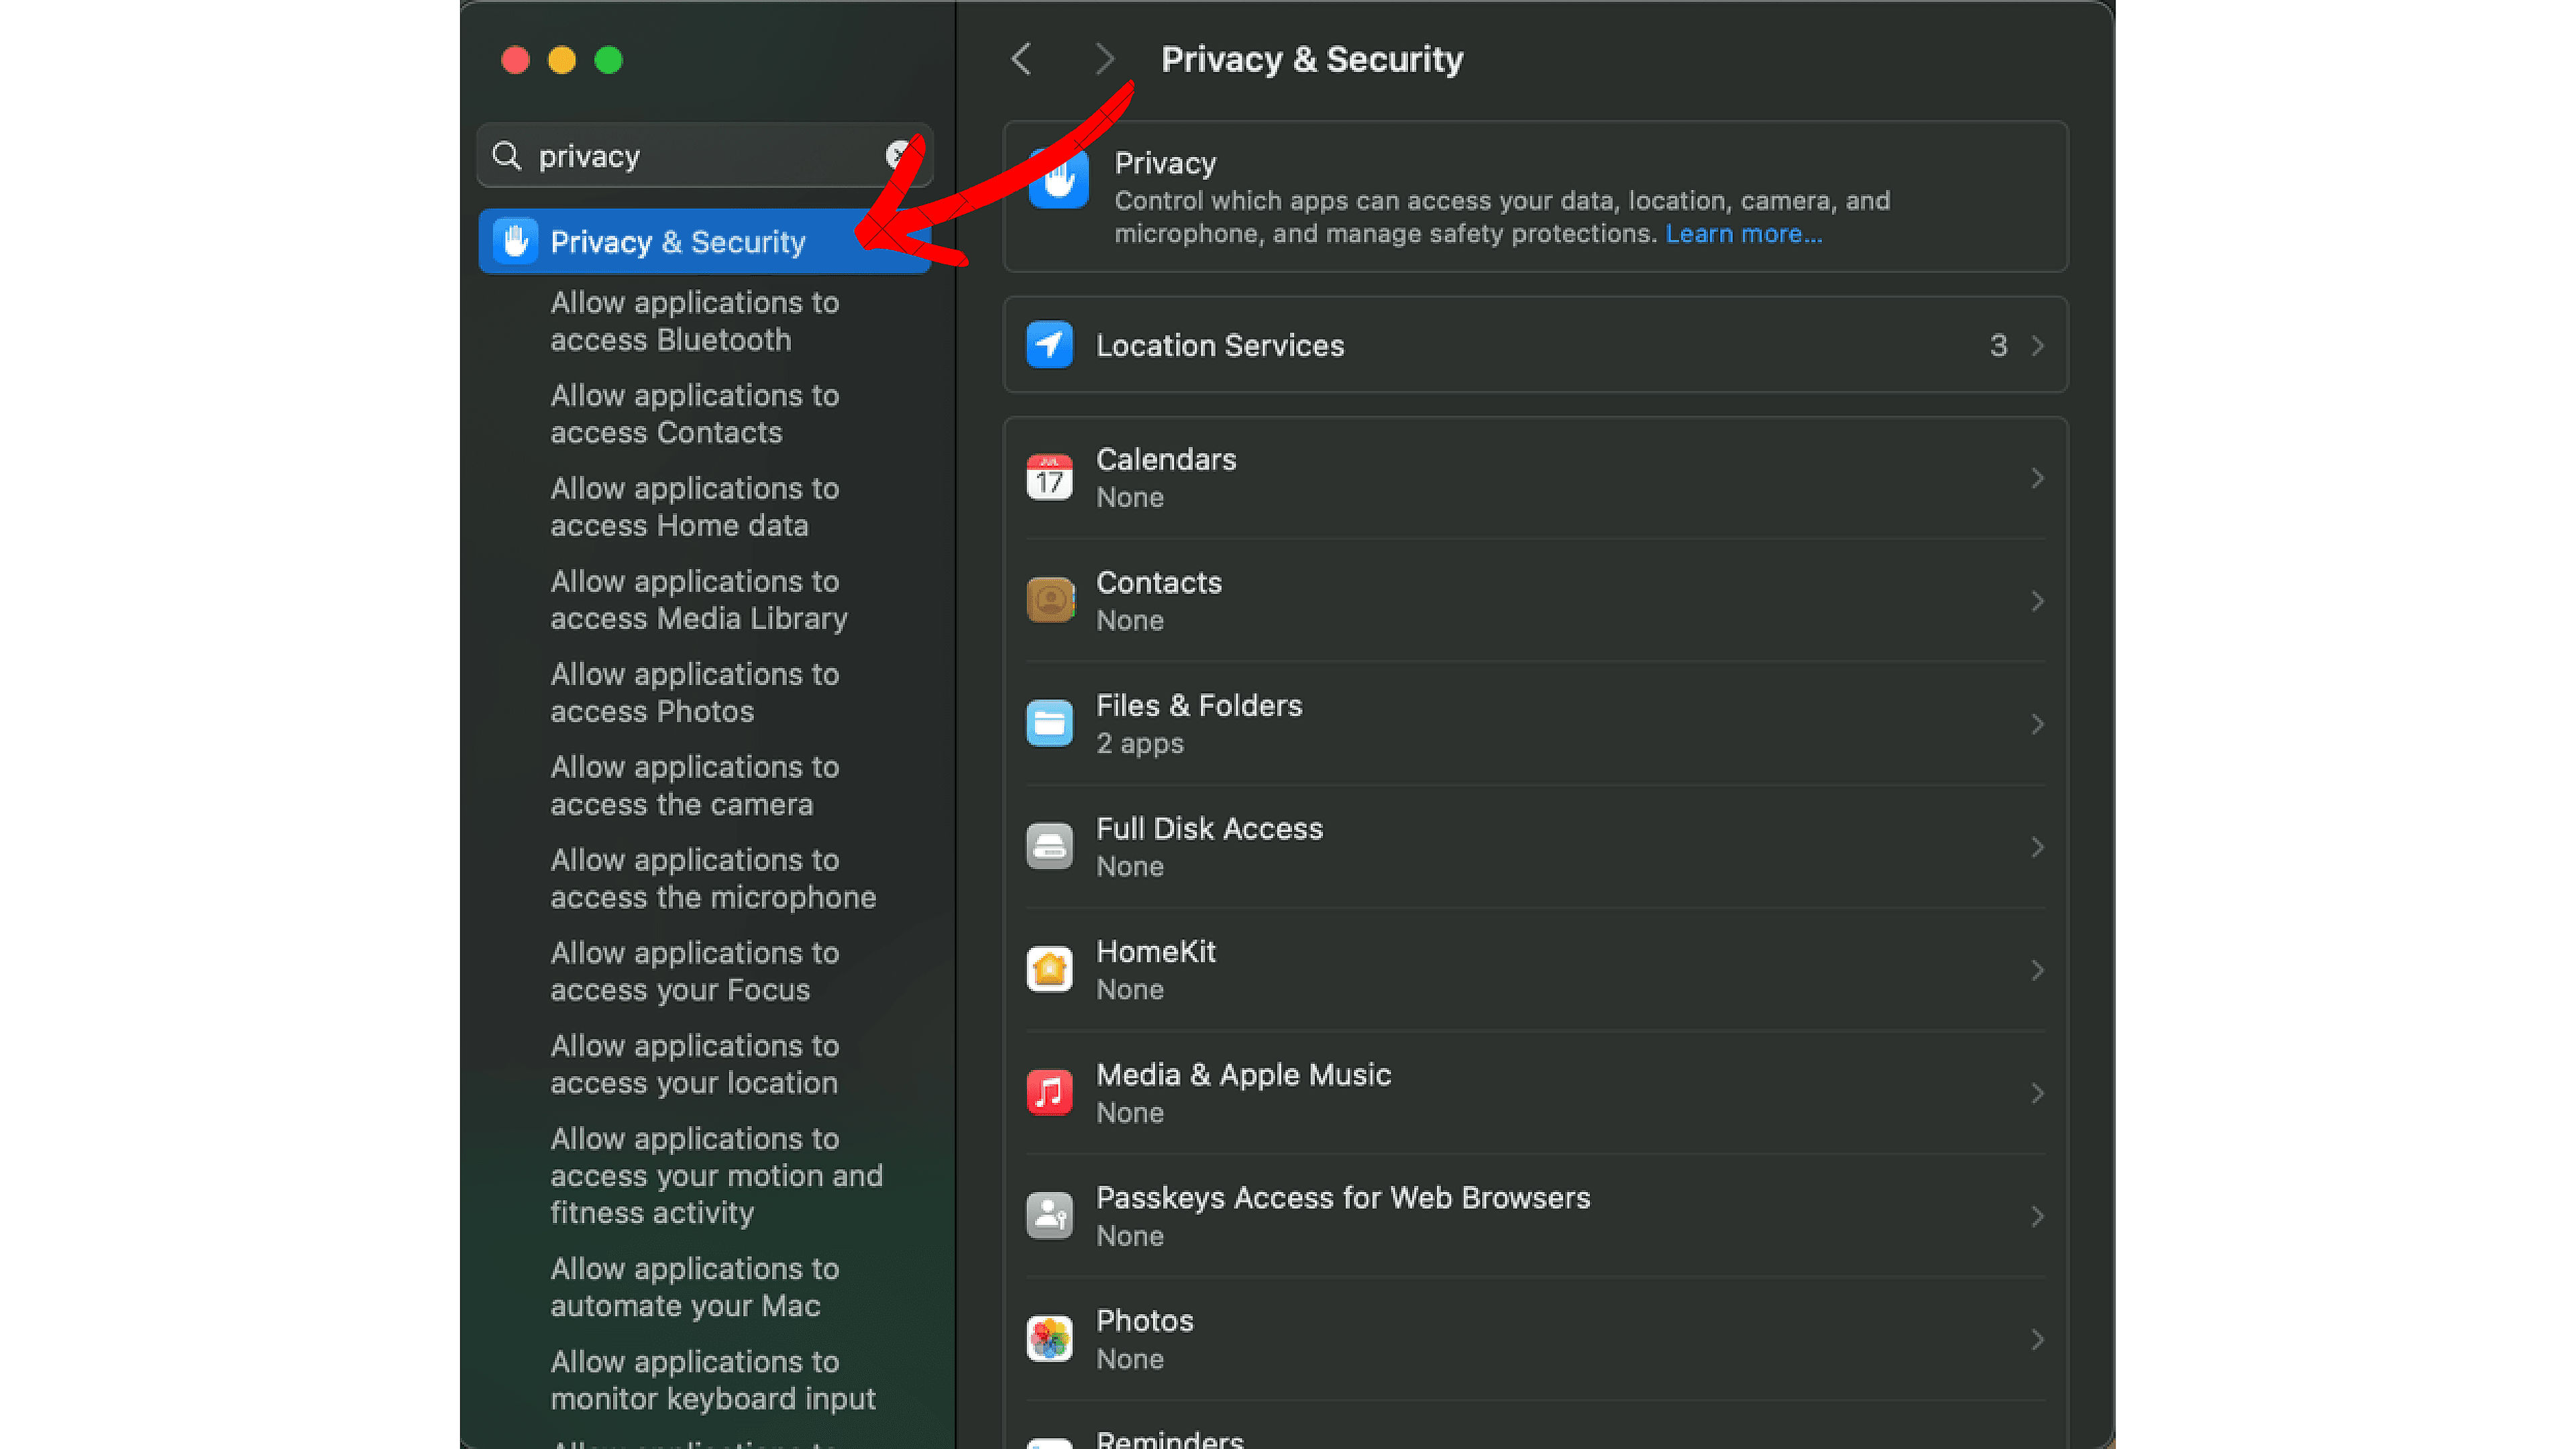
Task: Click in the privacy search field
Action: 705,156
